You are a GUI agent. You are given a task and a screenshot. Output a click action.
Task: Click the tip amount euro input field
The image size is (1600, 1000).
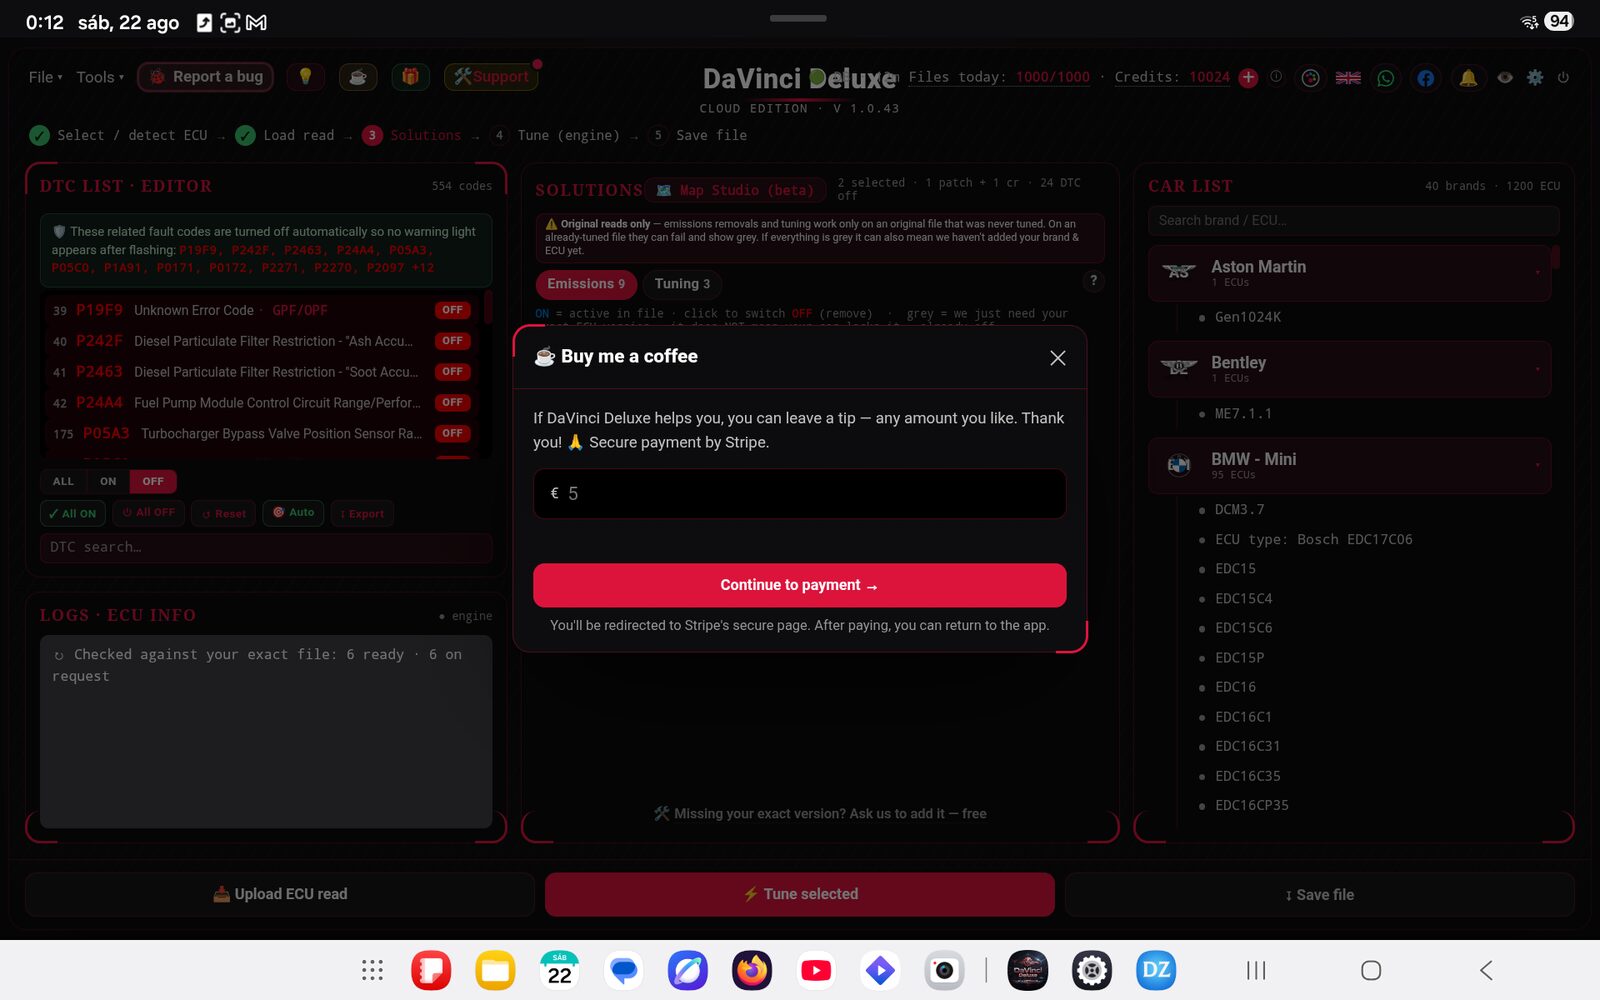tap(800, 494)
